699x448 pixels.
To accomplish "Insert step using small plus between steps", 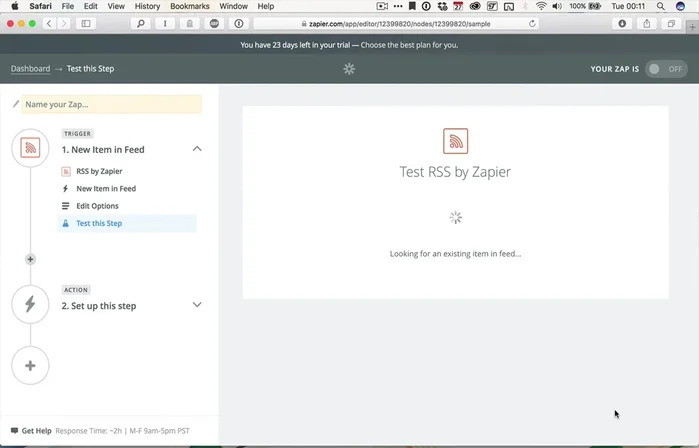I will (30, 259).
